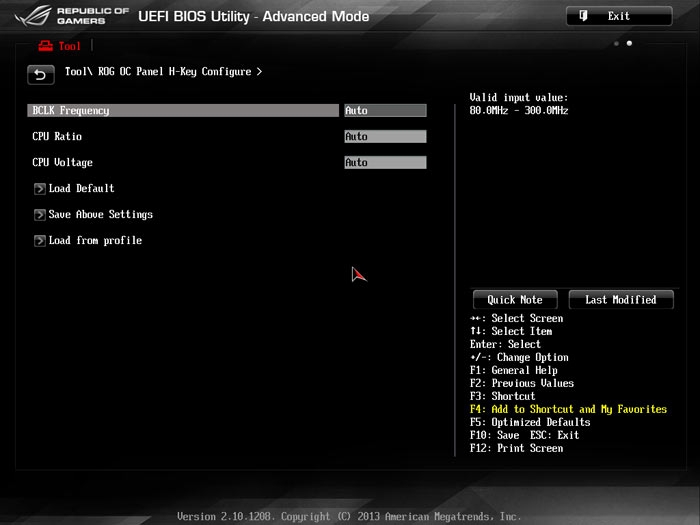Viewport: 700px width, 525px height.
Task: Click the Load from profile arrow icon
Action: [40, 240]
